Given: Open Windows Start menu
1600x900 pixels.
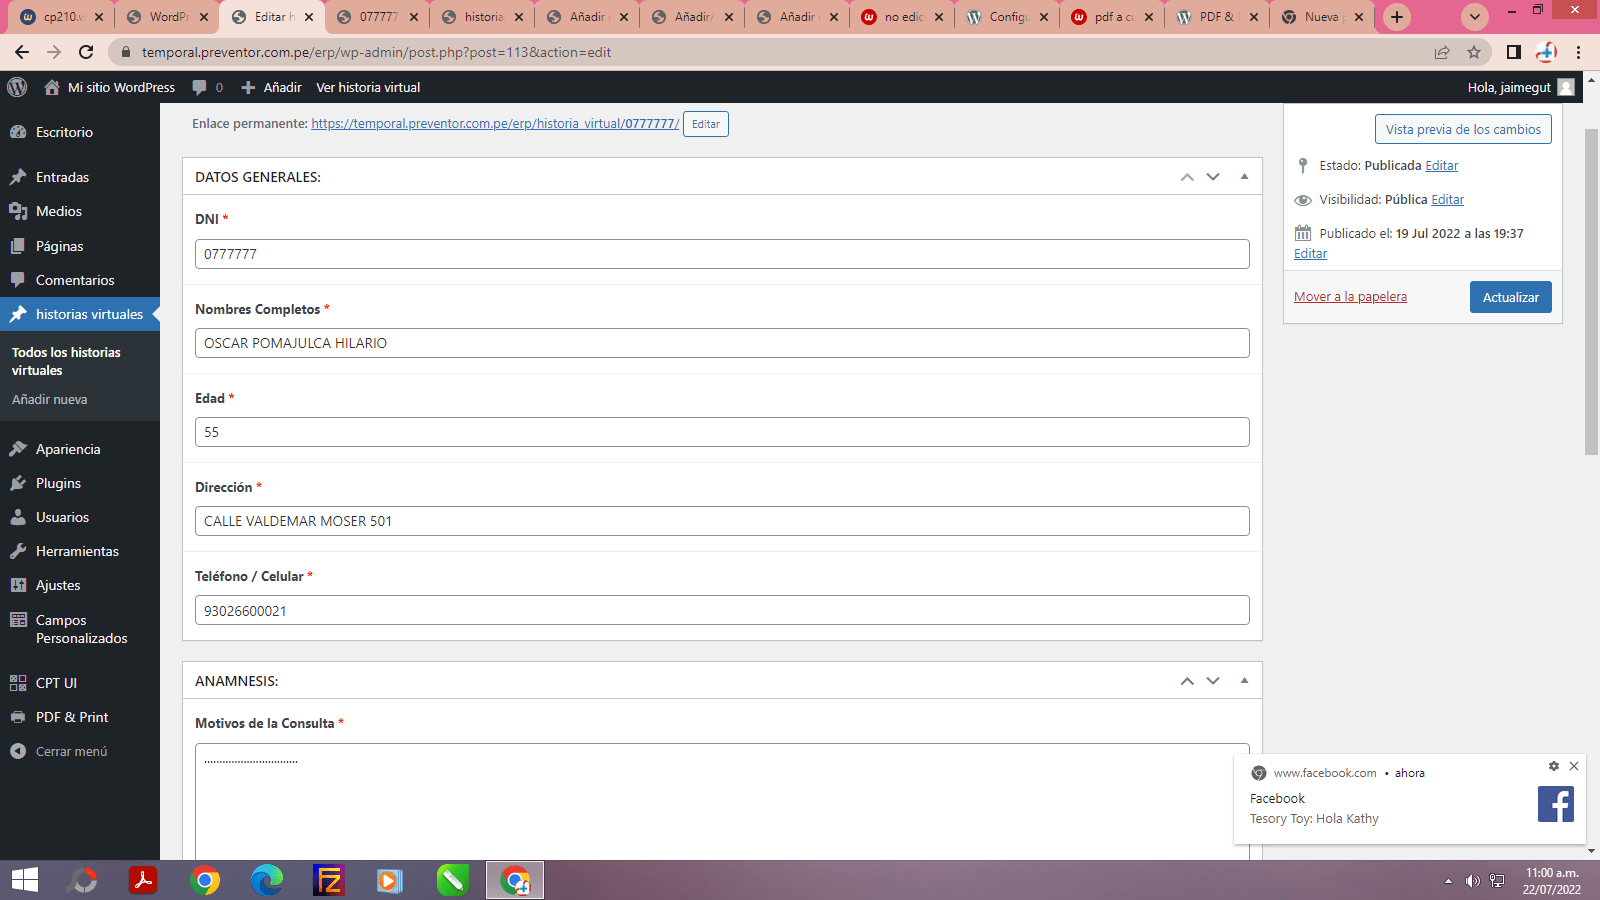Looking at the screenshot, I should pos(24,880).
